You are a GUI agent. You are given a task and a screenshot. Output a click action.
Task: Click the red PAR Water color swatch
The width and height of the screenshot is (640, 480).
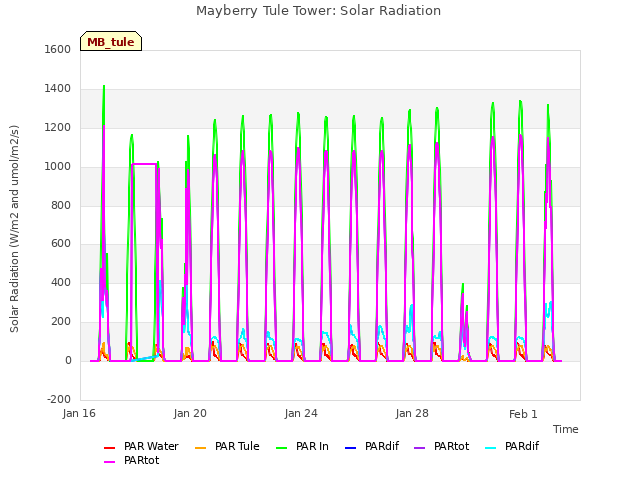pyautogui.click(x=109, y=448)
